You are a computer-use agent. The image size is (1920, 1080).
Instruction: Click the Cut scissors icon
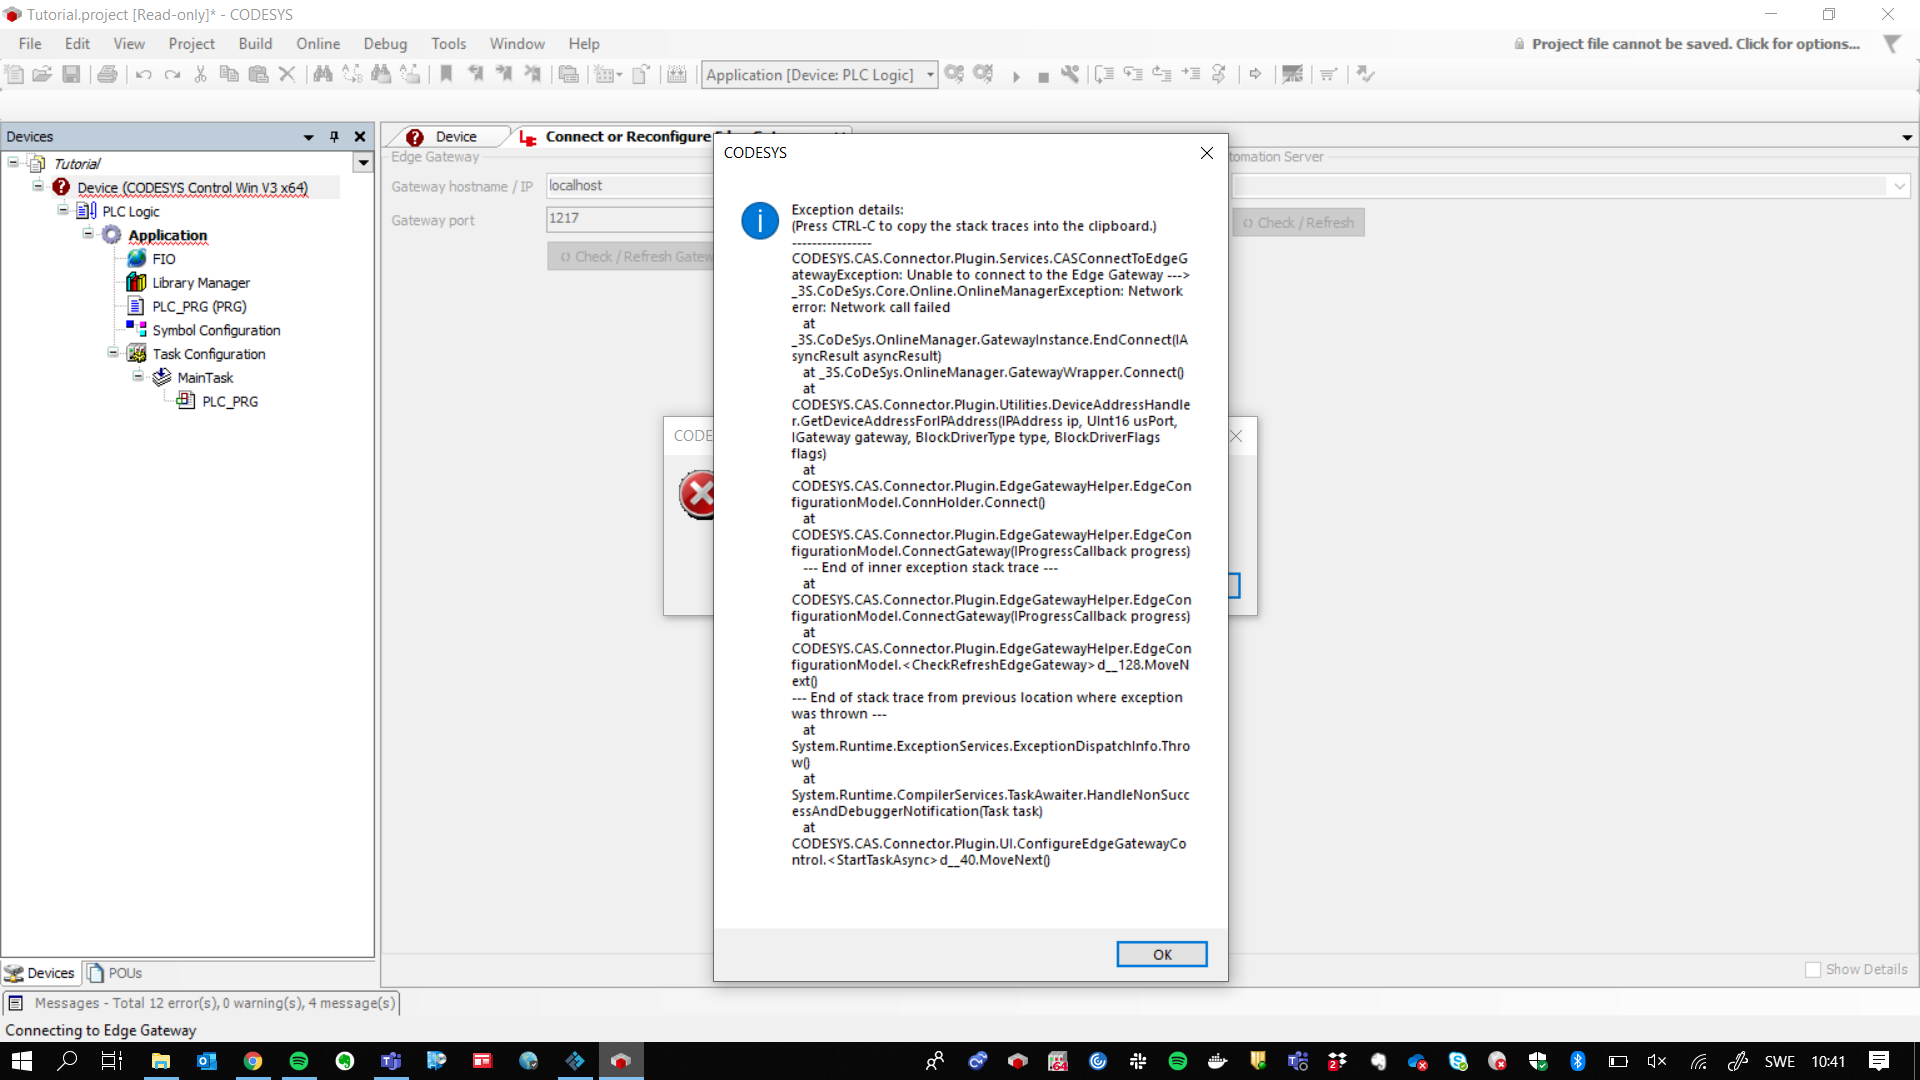(x=200, y=74)
